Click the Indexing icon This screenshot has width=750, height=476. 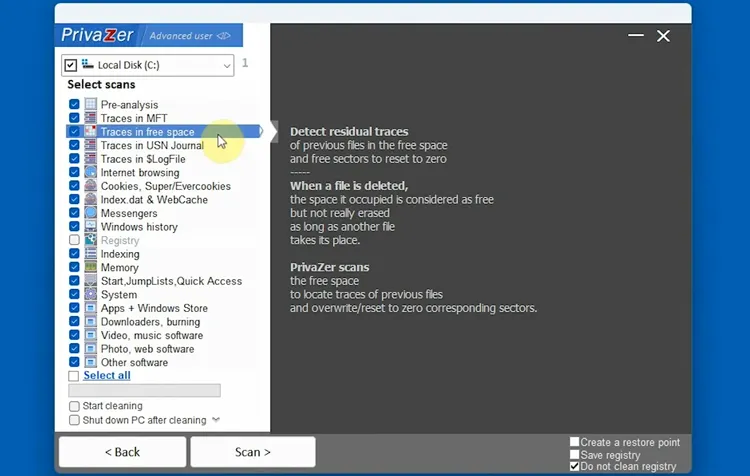click(90, 254)
